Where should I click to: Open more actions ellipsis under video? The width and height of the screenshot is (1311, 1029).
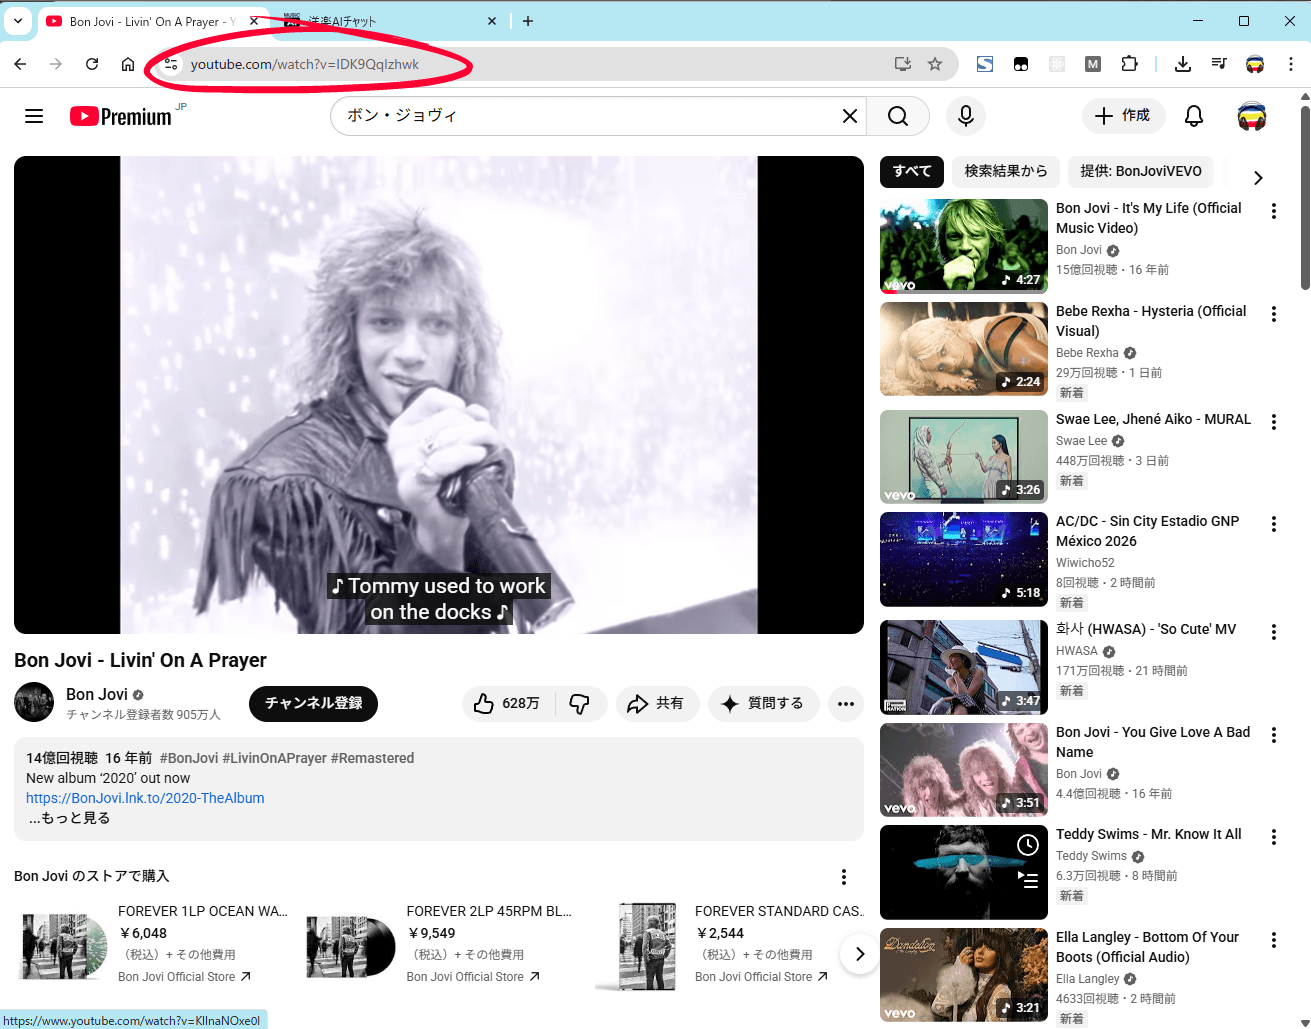coord(846,704)
